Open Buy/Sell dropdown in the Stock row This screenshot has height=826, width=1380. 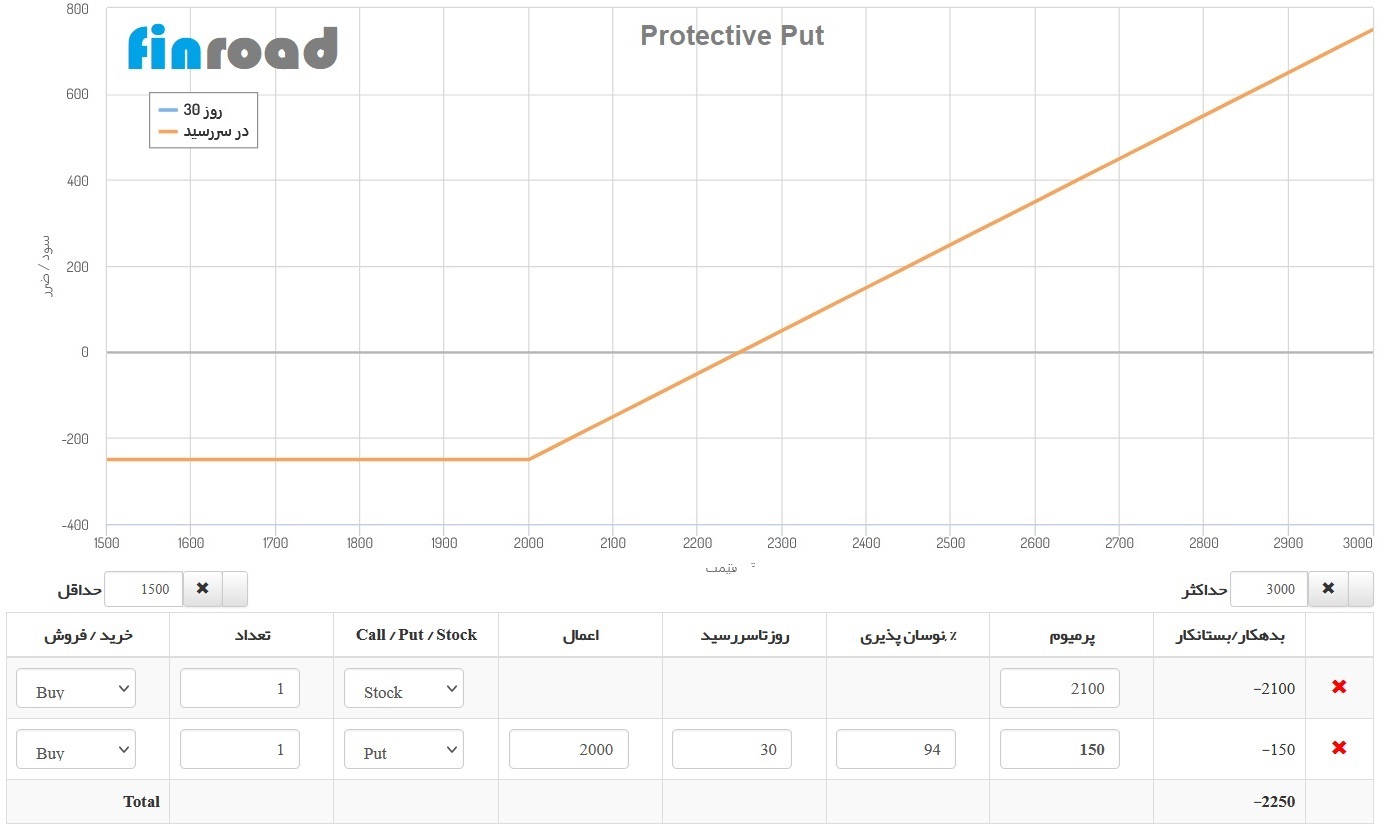[76, 689]
